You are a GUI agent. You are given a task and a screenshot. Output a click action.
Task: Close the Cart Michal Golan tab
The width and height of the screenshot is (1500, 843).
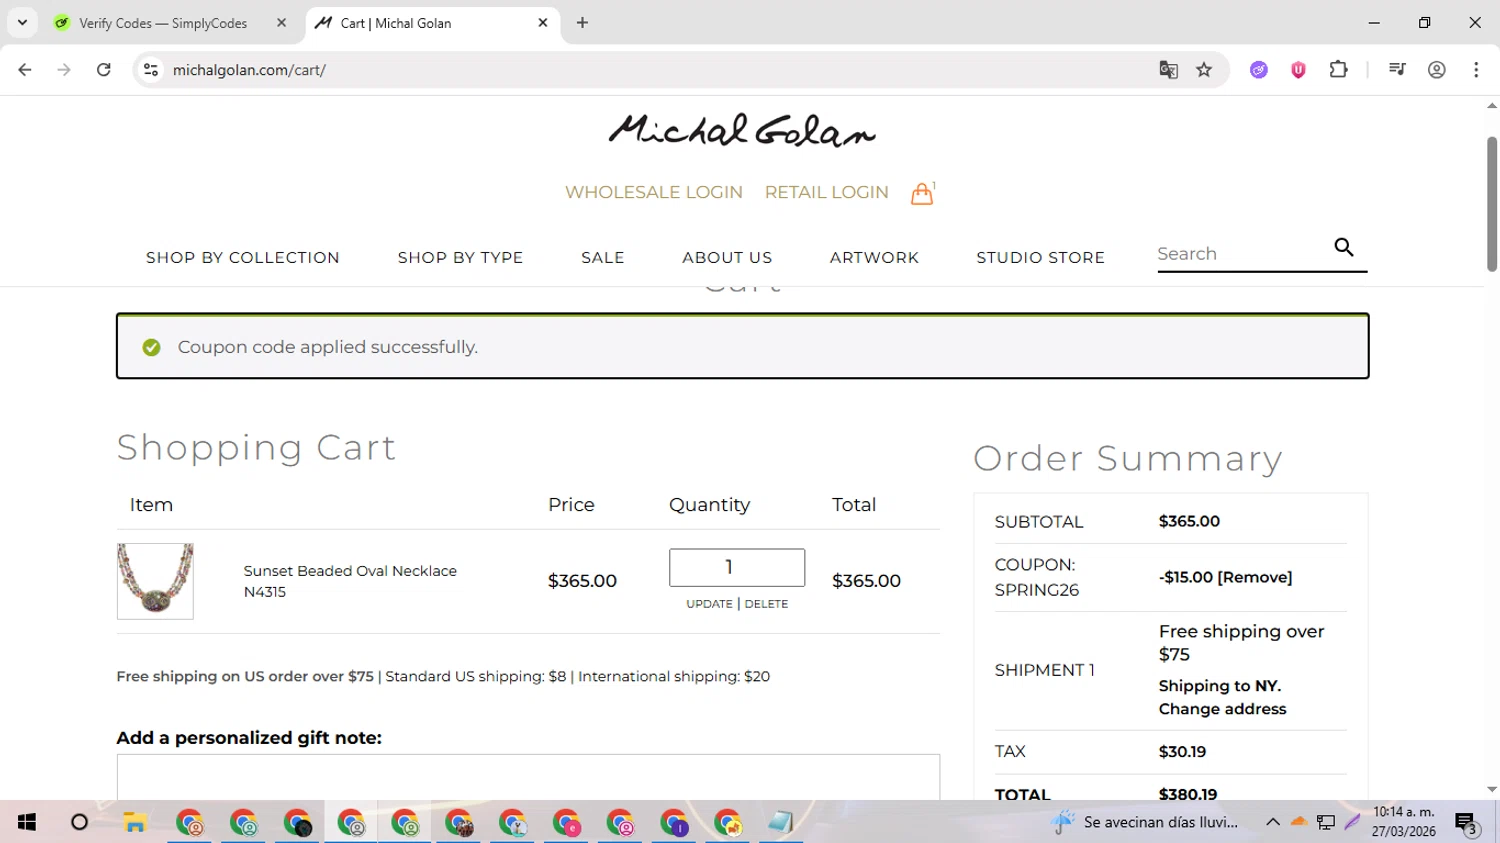point(543,23)
